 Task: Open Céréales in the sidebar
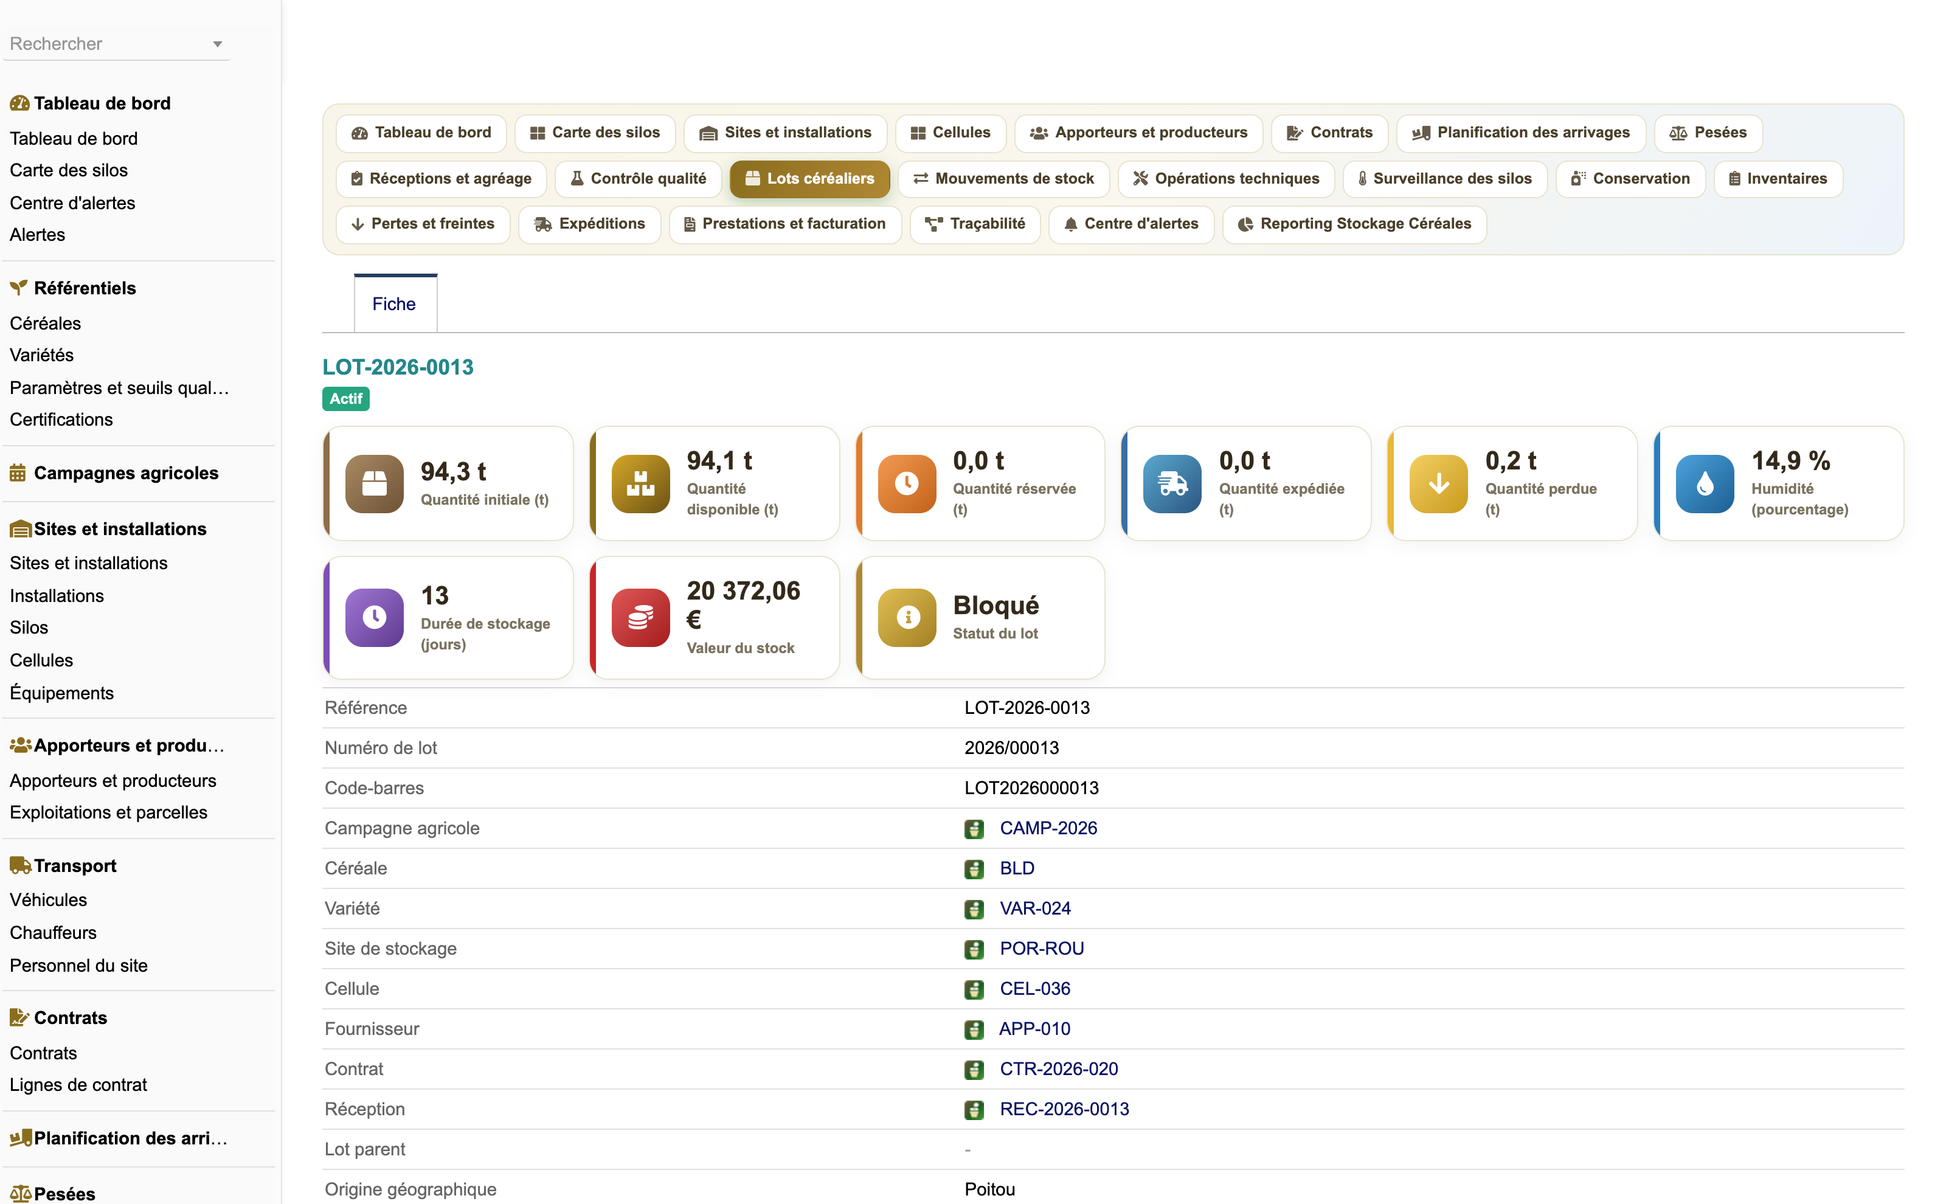[45, 324]
